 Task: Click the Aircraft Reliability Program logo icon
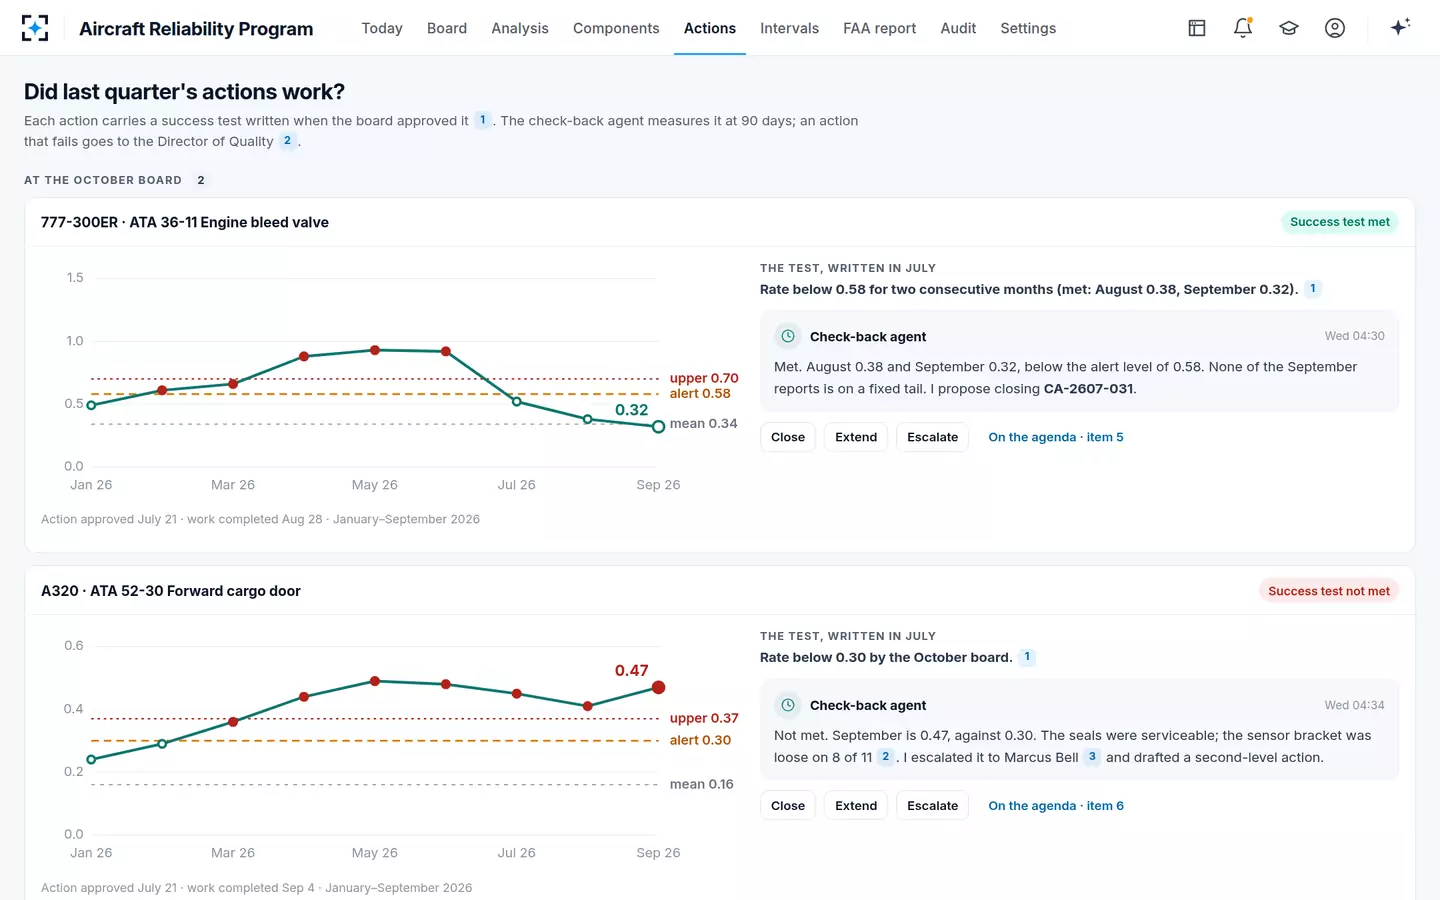(x=35, y=28)
